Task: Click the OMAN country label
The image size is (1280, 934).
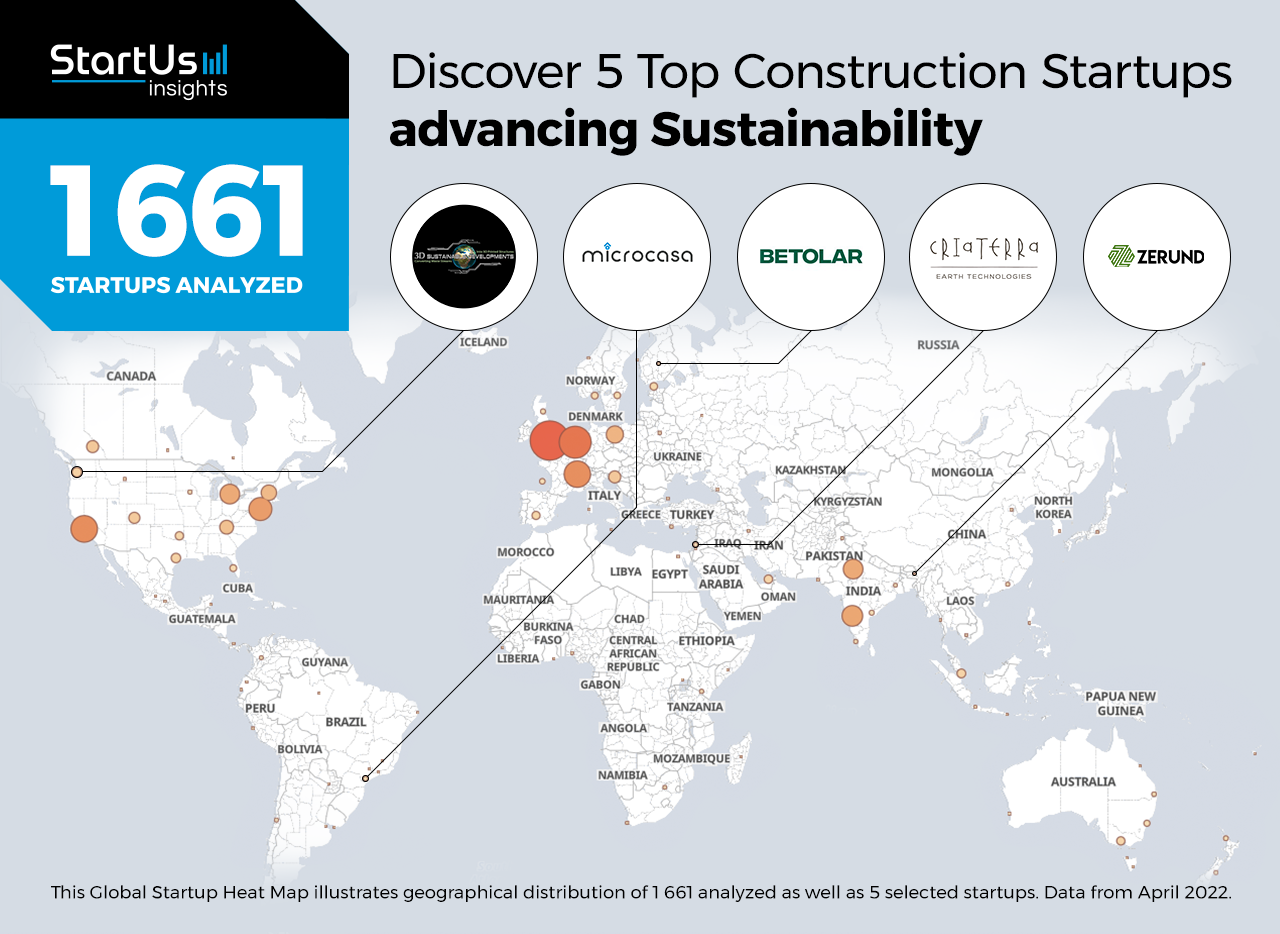Action: click(x=778, y=597)
